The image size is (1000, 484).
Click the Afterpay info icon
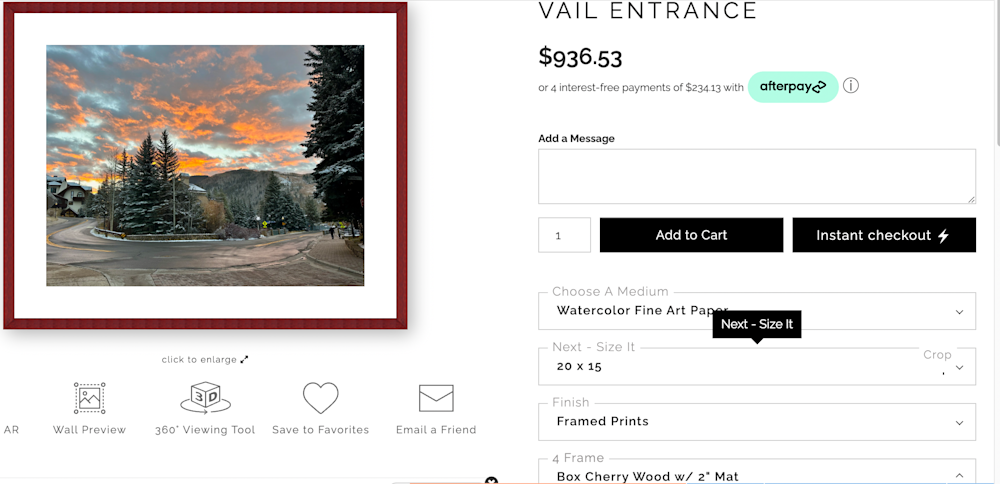click(851, 86)
